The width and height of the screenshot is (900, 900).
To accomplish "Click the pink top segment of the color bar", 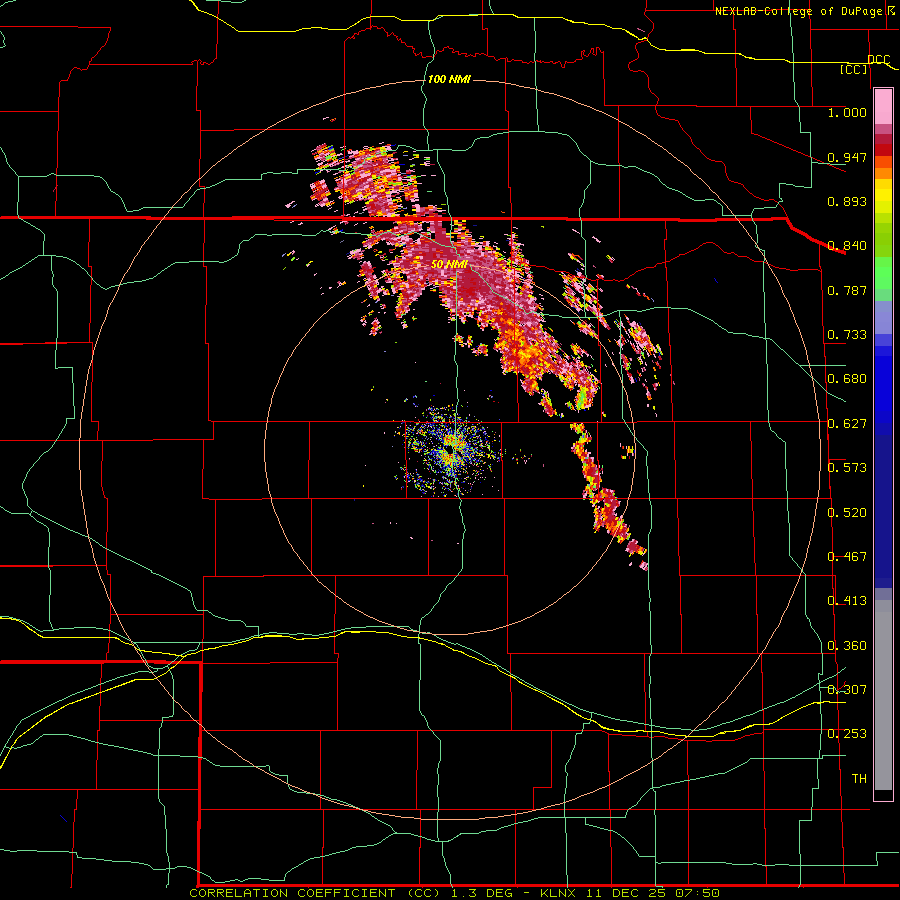I will (x=883, y=107).
